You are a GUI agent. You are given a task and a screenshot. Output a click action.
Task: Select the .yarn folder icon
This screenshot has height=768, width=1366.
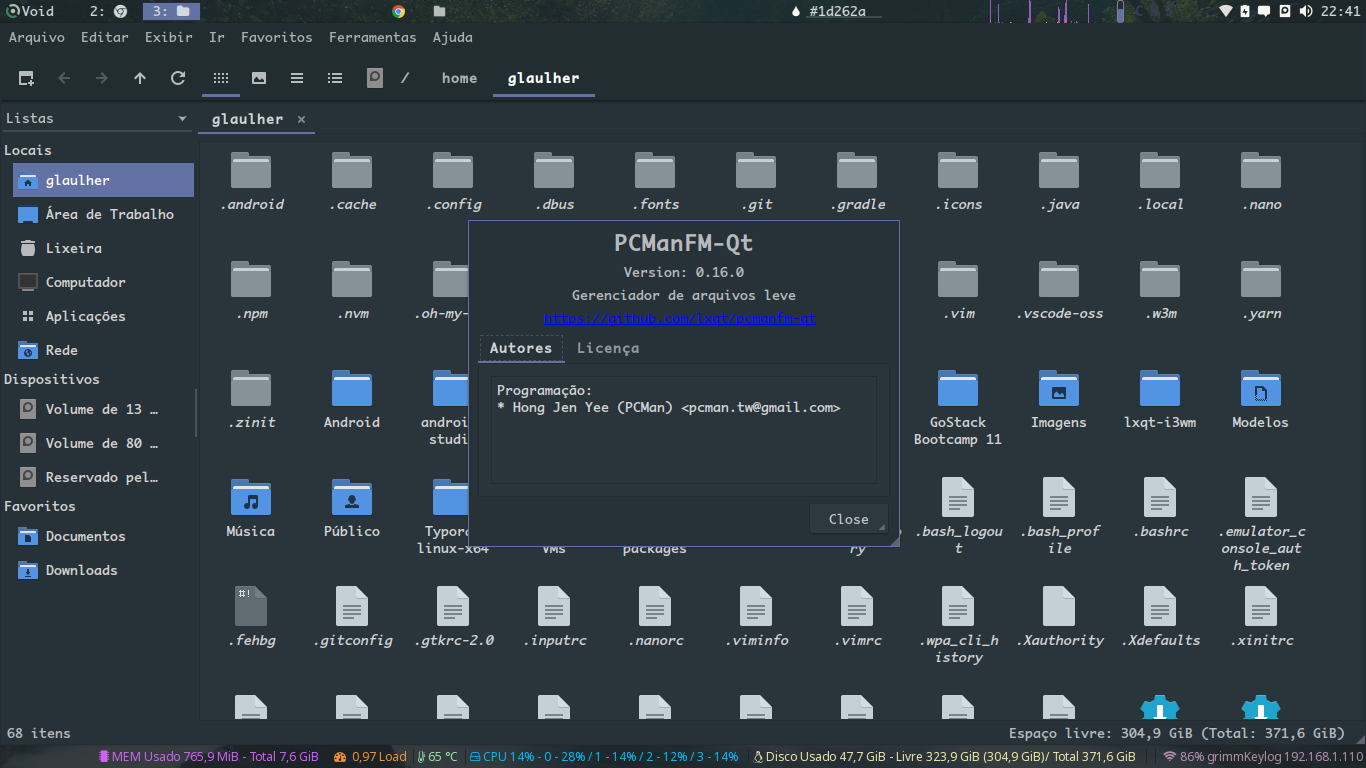[x=1261, y=280]
